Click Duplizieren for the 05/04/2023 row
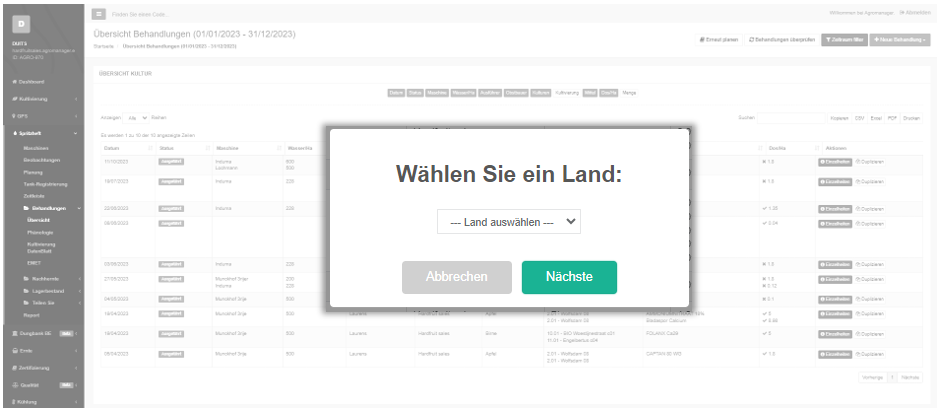Viewport: 945px width, 413px height. [870, 355]
